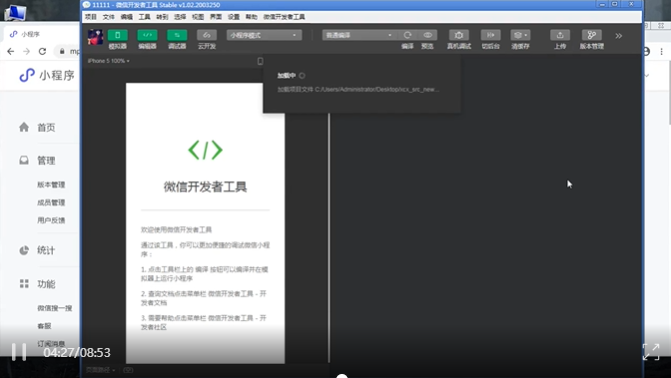Open the 微信开发者工具 menu
671x378 pixels.
pyautogui.click(x=284, y=17)
